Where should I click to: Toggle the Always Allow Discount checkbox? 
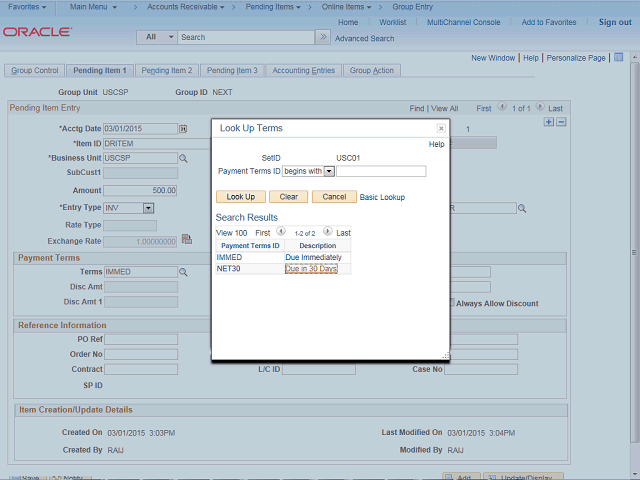coord(450,302)
